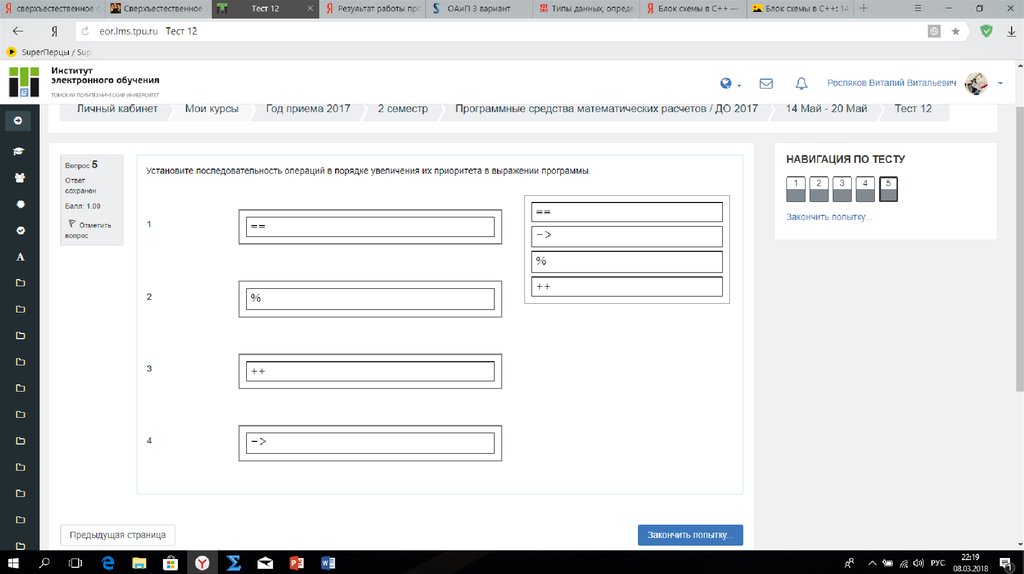Open 'Мои курсы' breadcrumb item

[x=211, y=108]
